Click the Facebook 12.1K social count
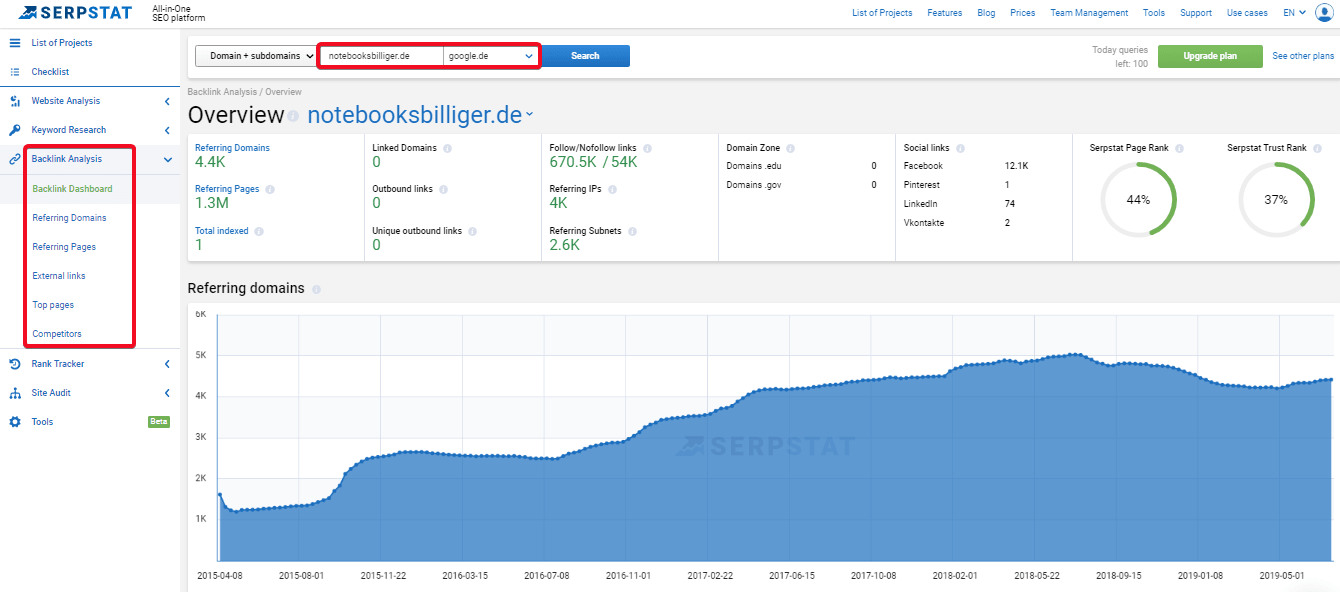Screen dimensions: 1340x592 1016,166
